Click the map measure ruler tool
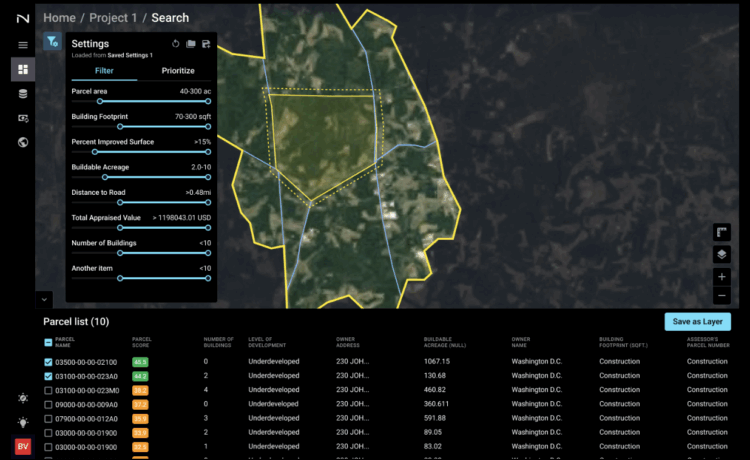Image resolution: width=750 pixels, height=460 pixels. 722,232
